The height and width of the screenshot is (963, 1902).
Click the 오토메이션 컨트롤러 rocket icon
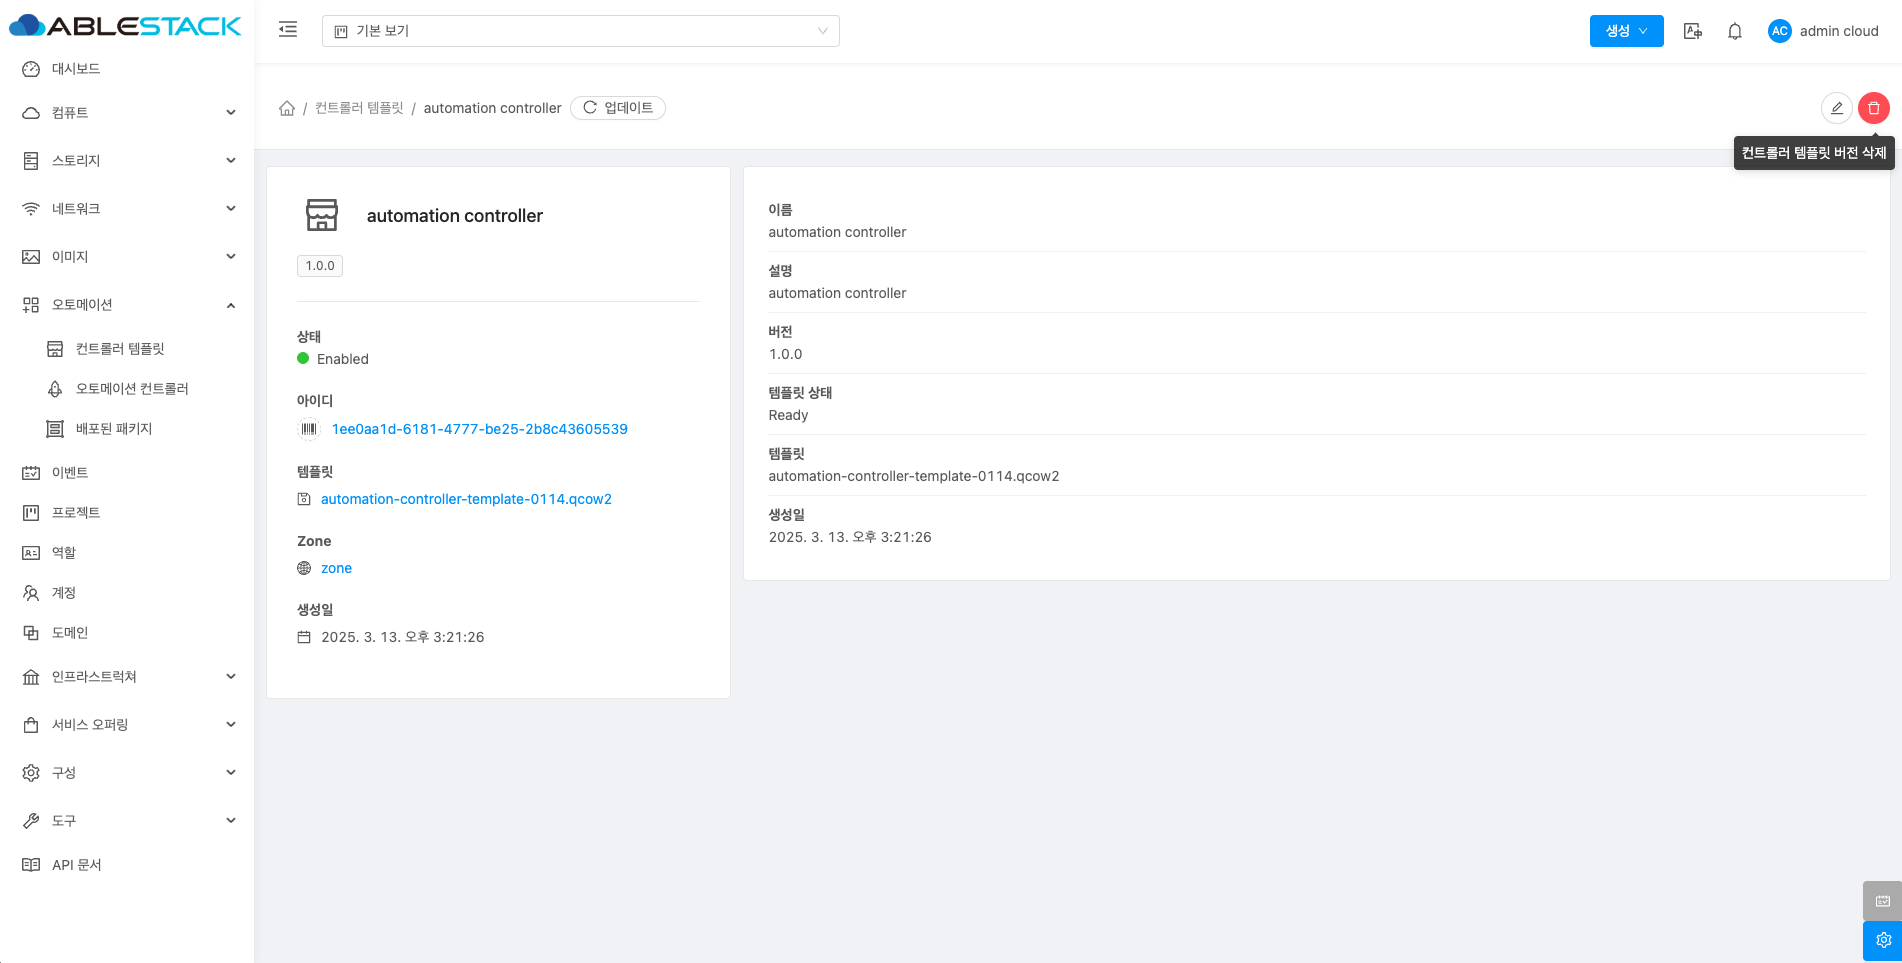point(55,389)
